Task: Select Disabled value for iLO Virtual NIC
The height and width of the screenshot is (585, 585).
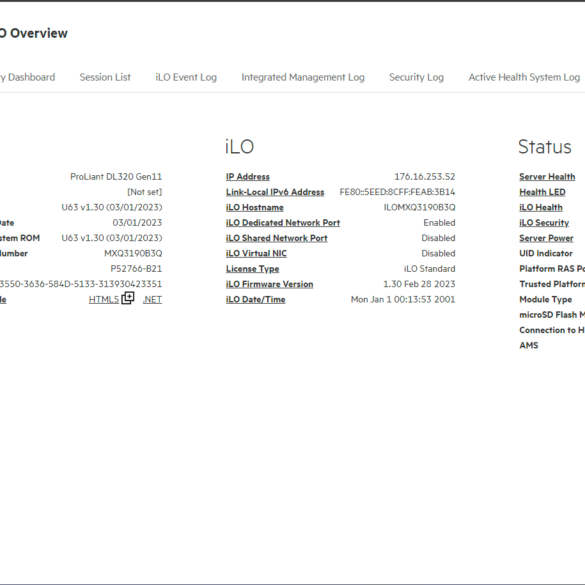Action: click(438, 253)
